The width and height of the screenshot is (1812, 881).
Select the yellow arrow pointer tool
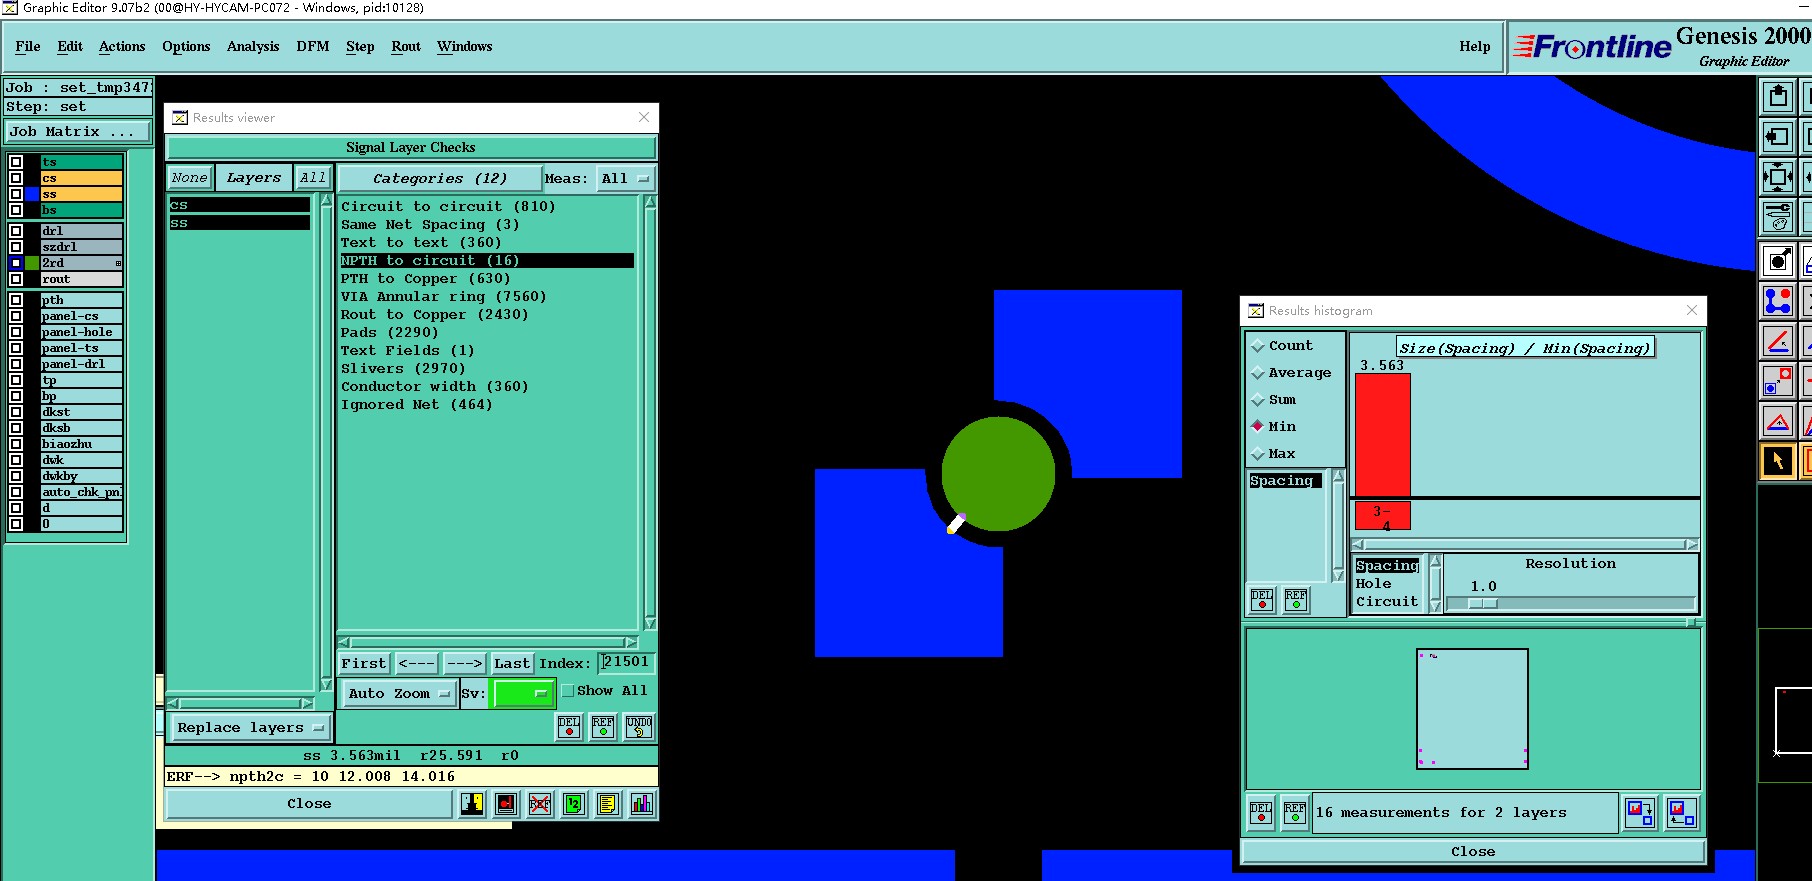1778,461
